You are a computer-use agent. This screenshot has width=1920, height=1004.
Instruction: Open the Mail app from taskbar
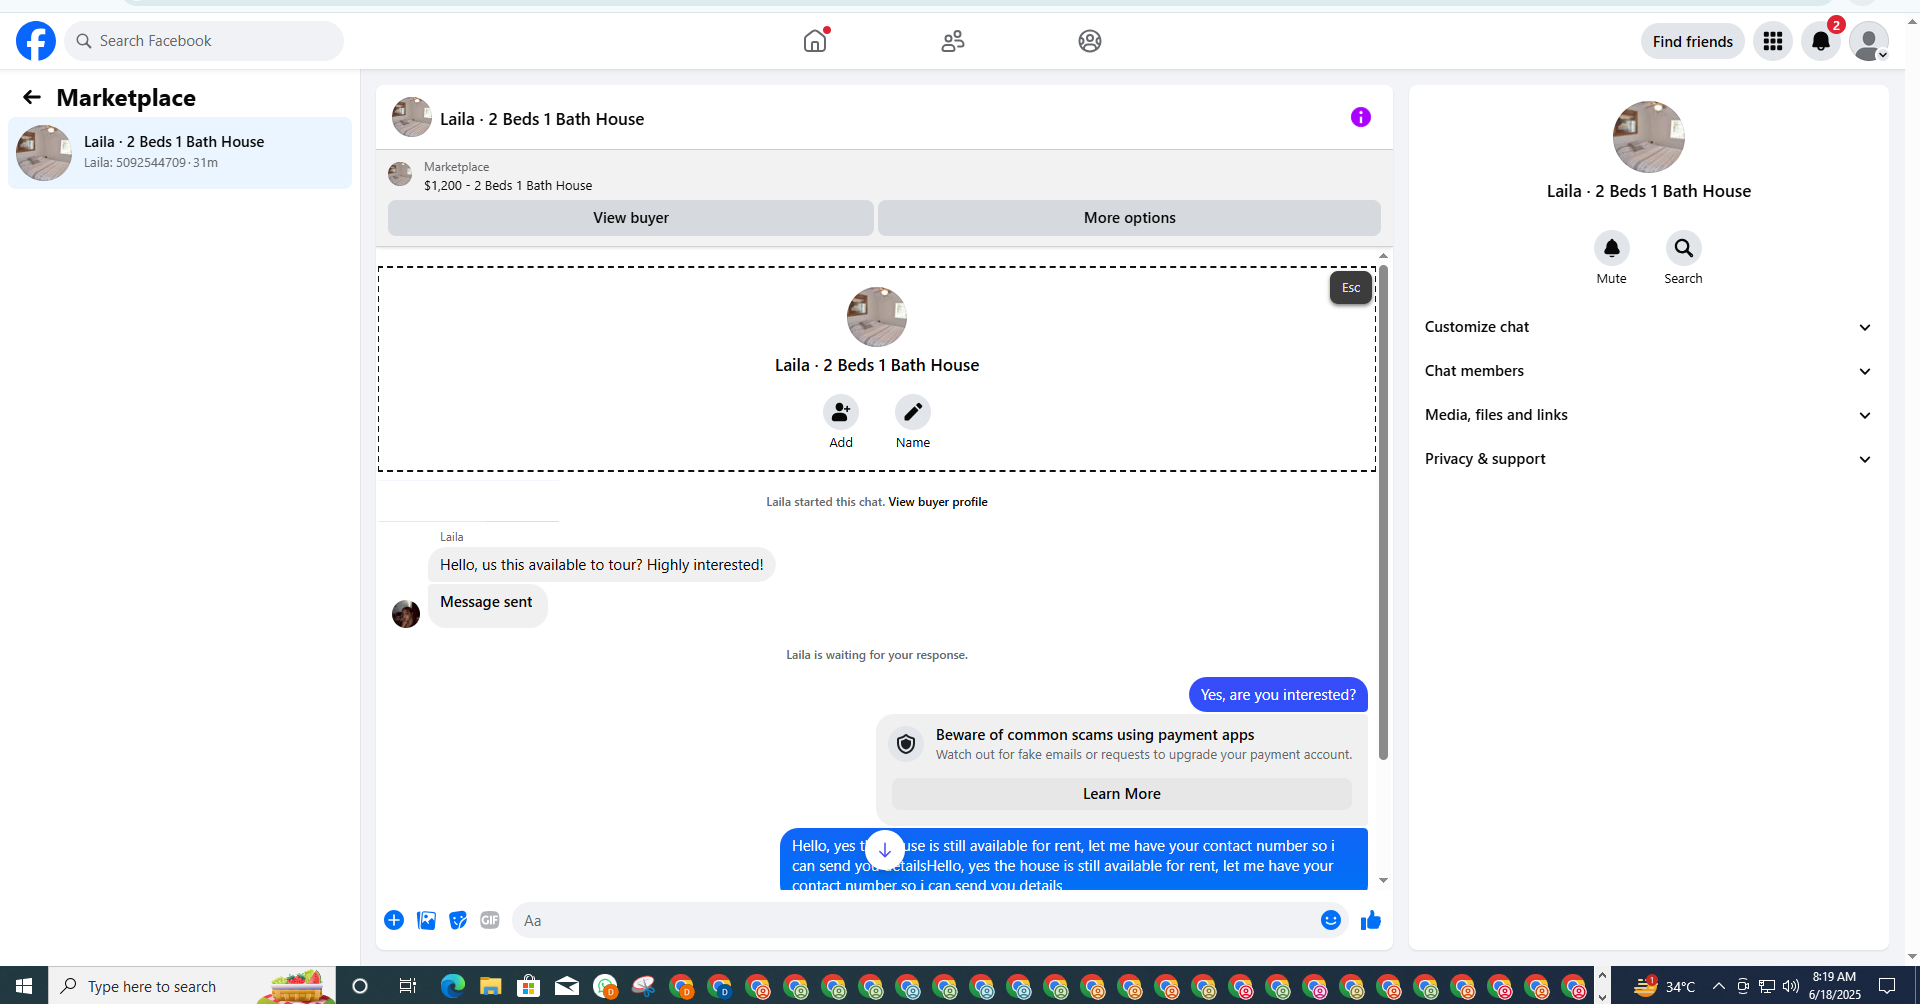(567, 986)
